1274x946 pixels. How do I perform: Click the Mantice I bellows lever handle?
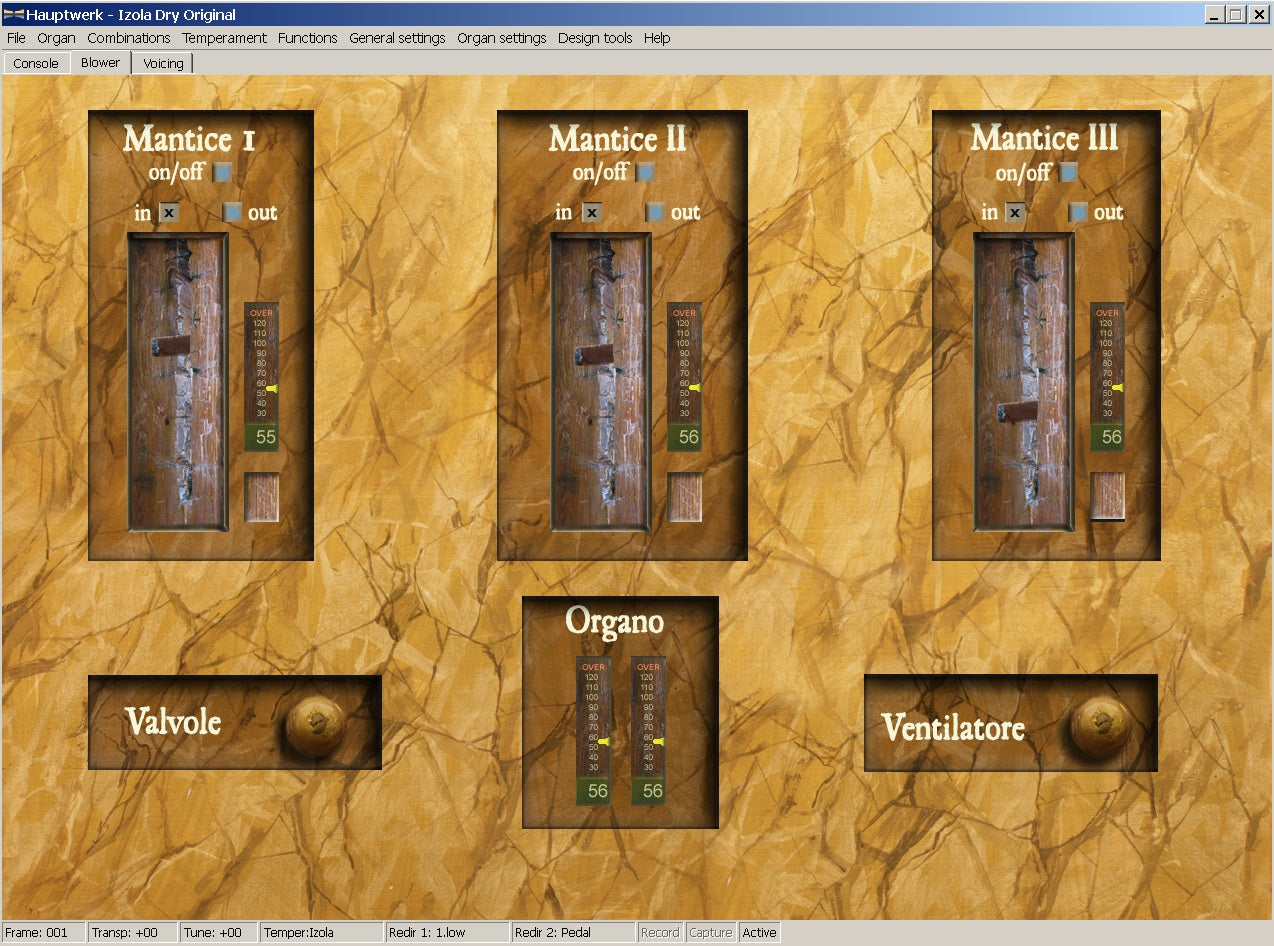(x=170, y=345)
